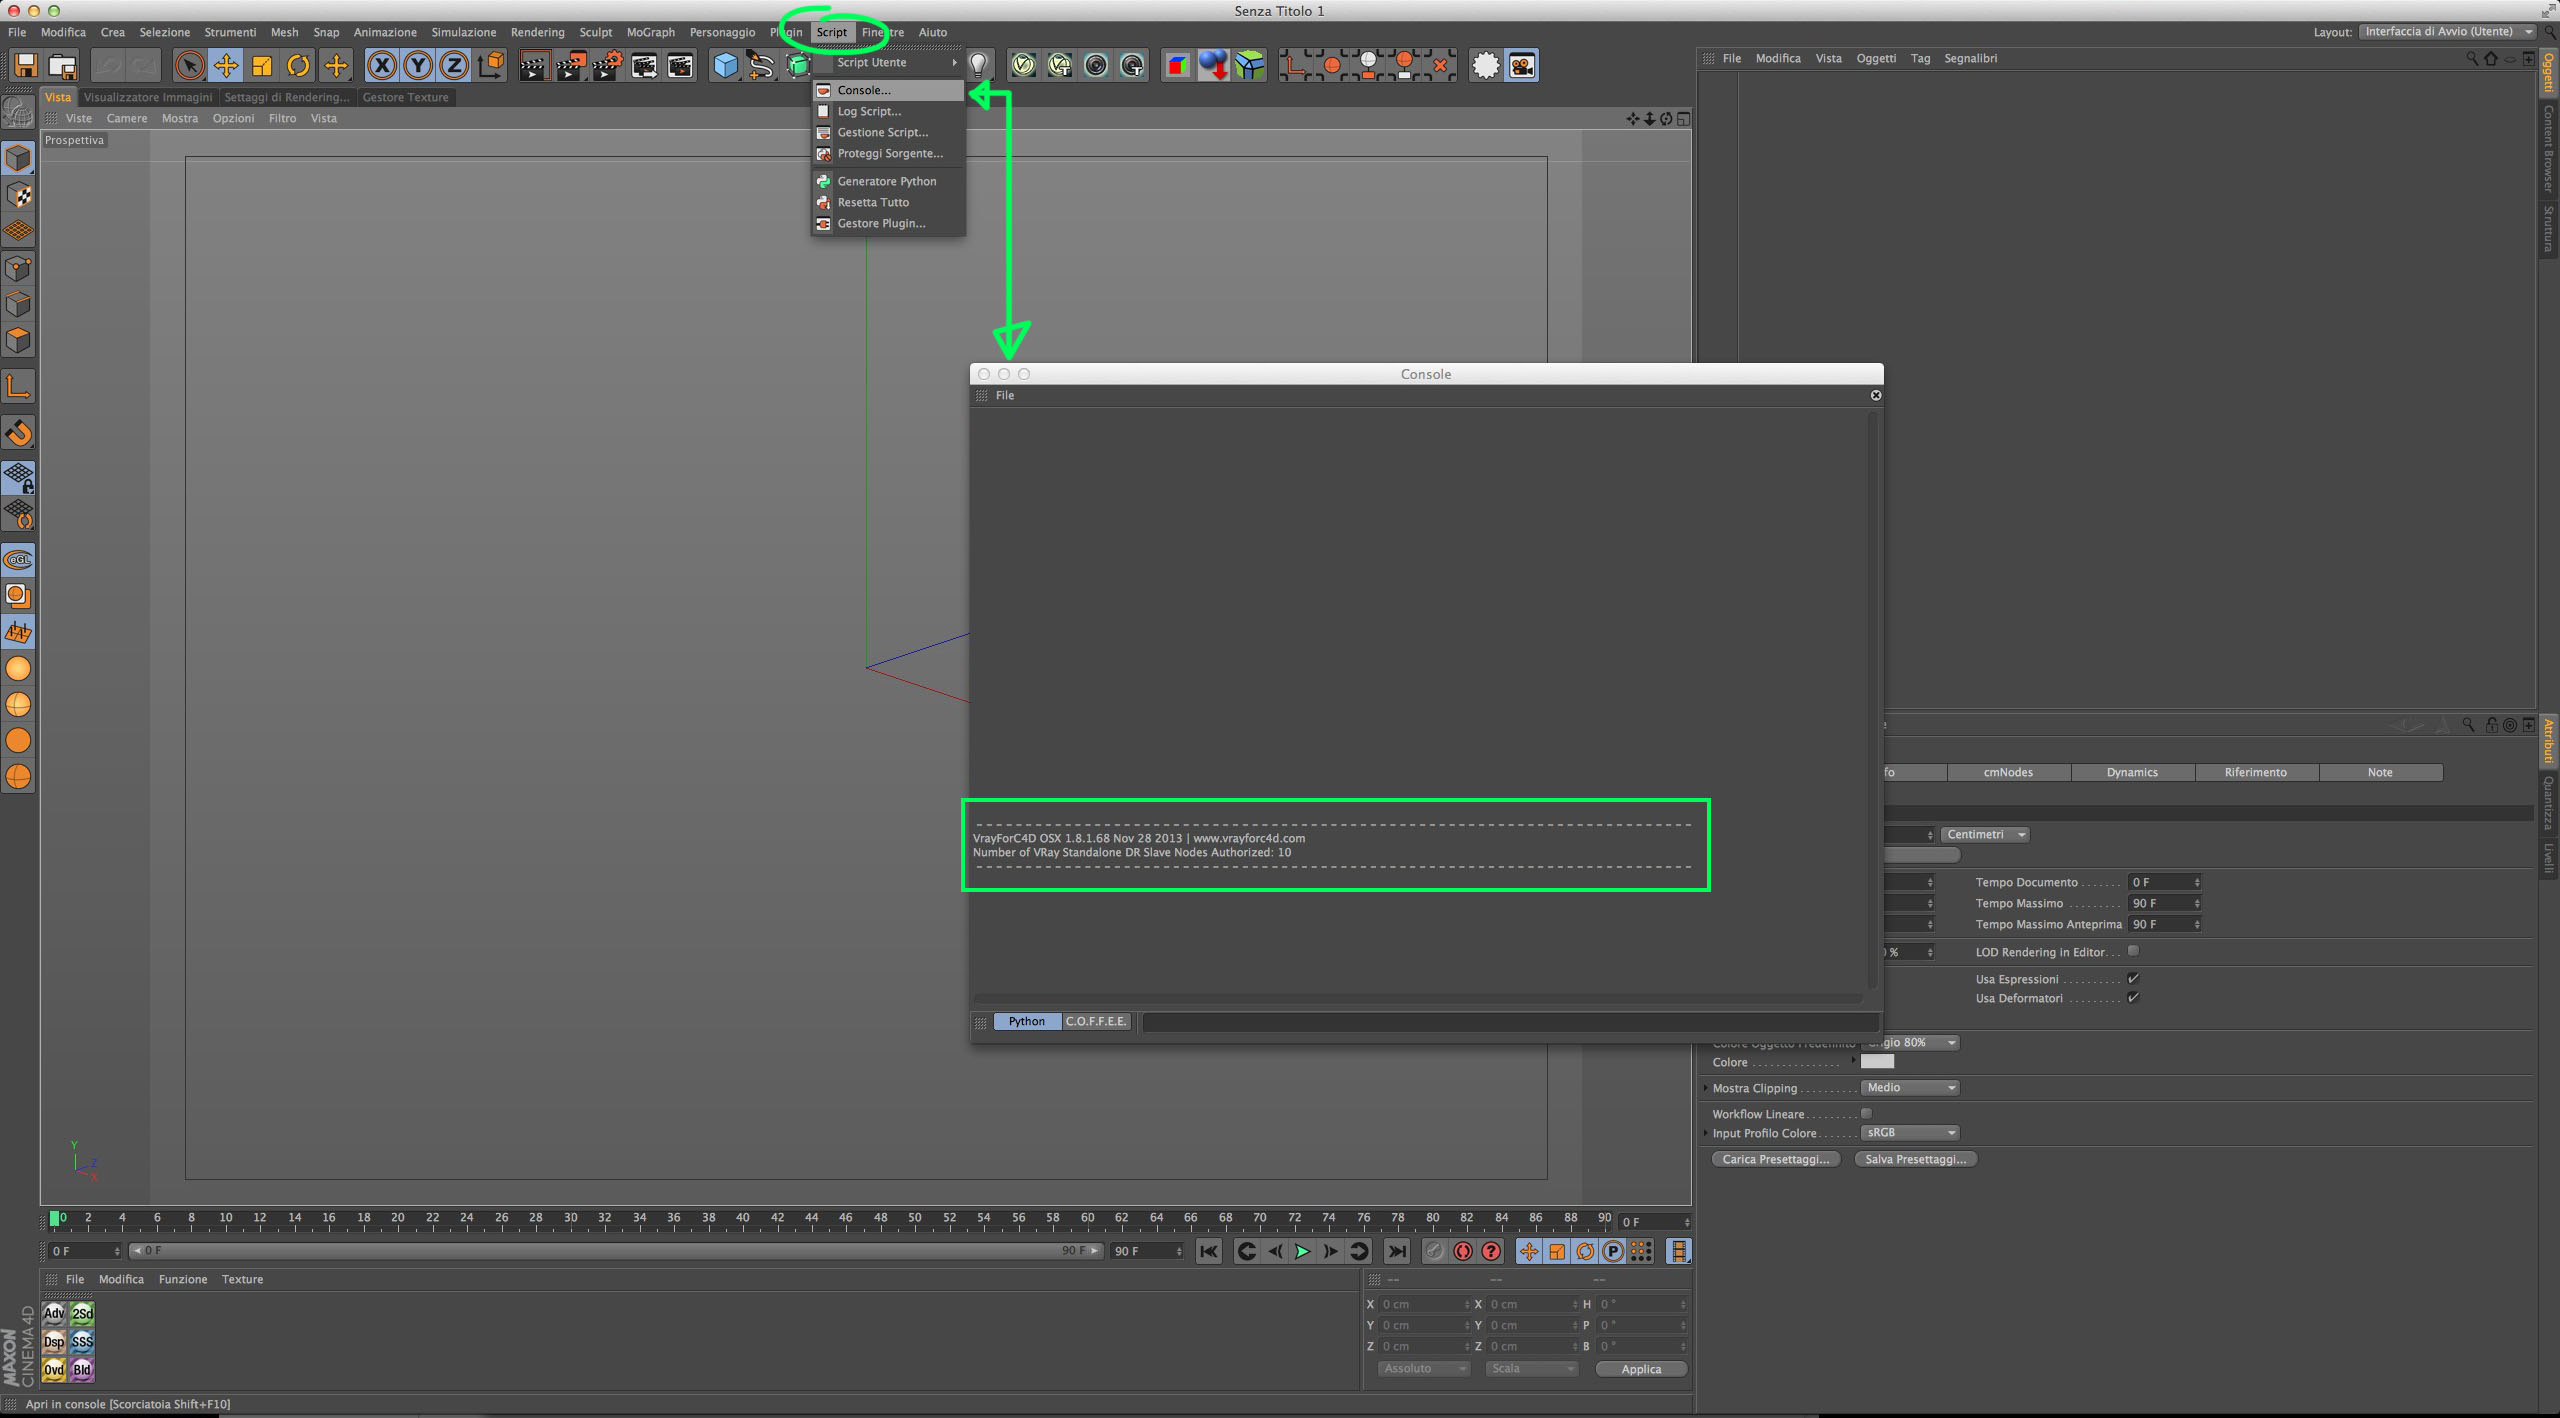The height and width of the screenshot is (1418, 2560).
Task: Click the Carica Presettaggi button
Action: click(x=1775, y=1159)
